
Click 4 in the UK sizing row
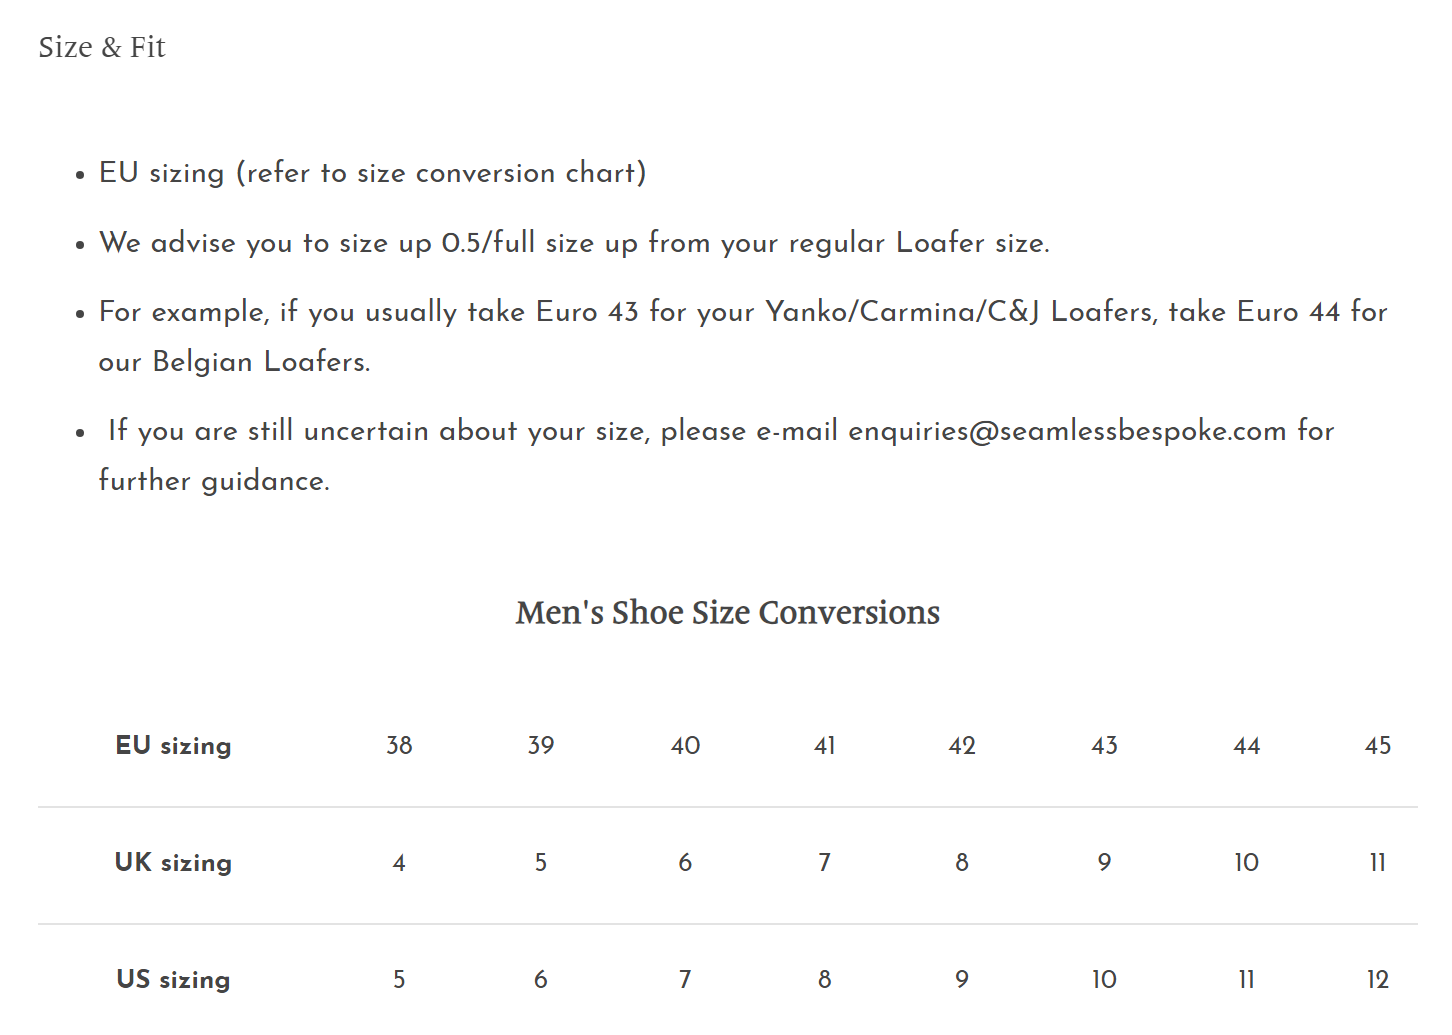[399, 863]
